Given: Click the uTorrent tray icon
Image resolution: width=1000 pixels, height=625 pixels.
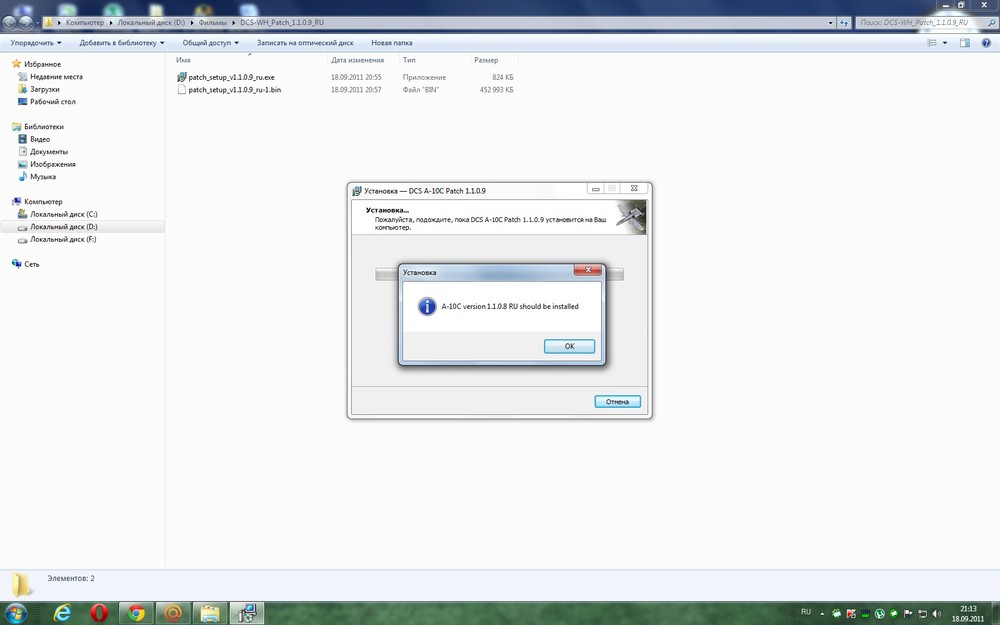Looking at the screenshot, I should [x=879, y=614].
